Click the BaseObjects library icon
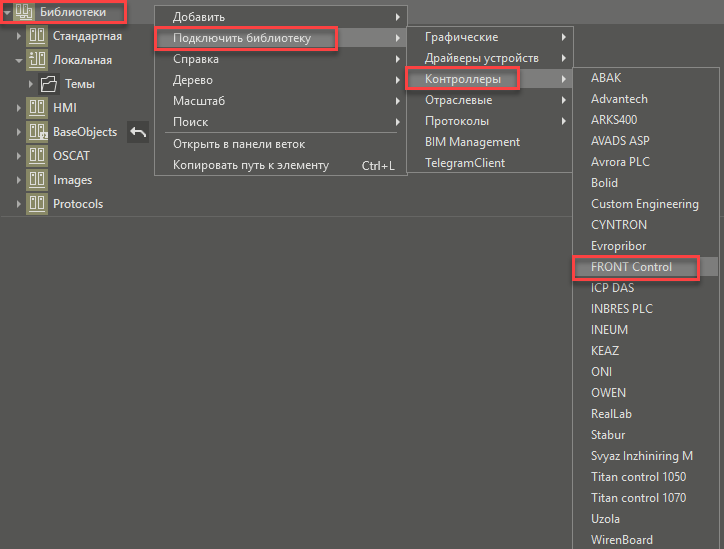 pos(37,132)
